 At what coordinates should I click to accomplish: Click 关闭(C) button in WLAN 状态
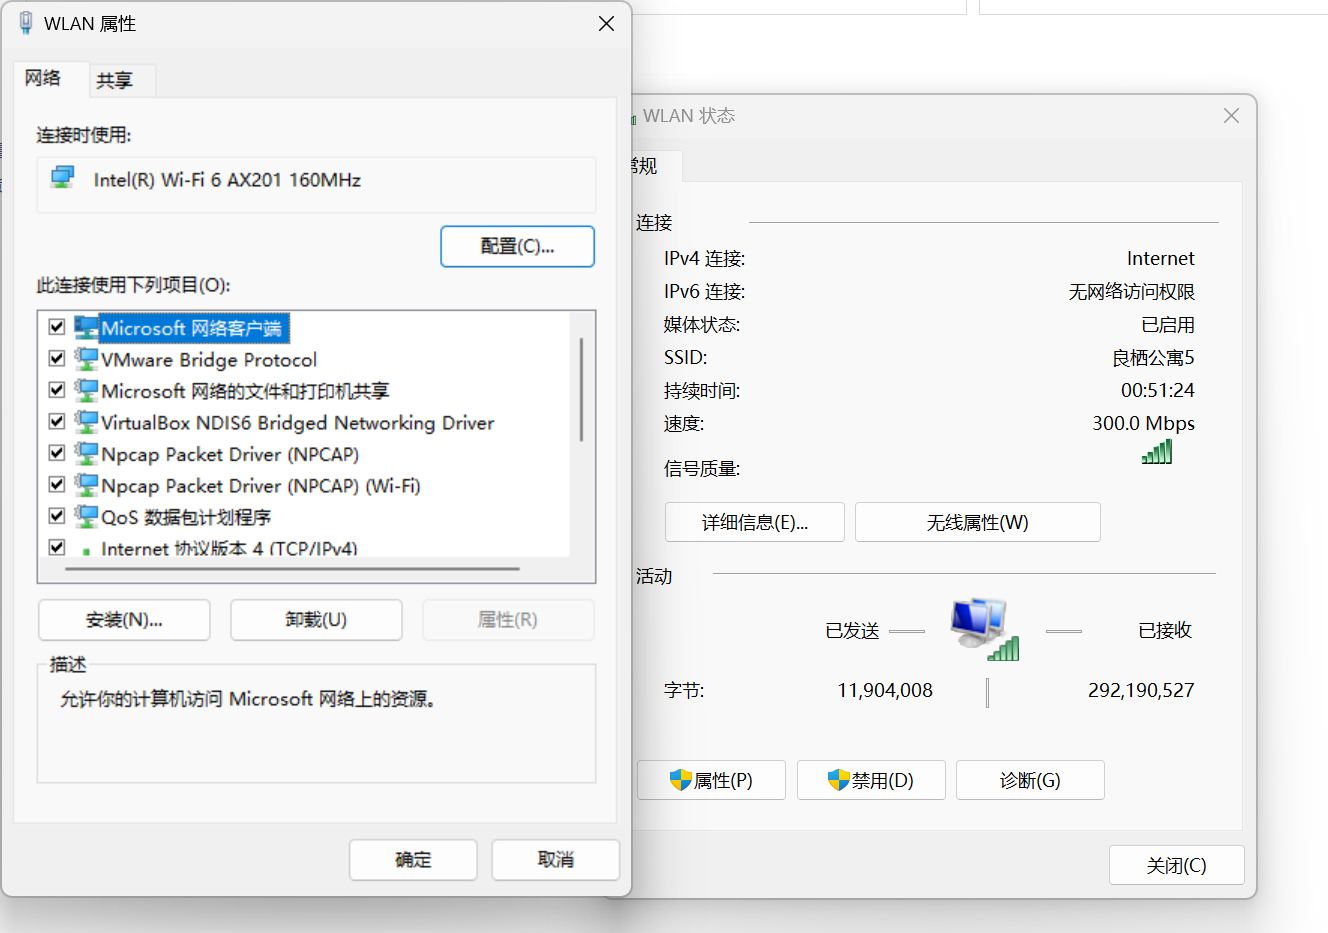tap(1177, 865)
